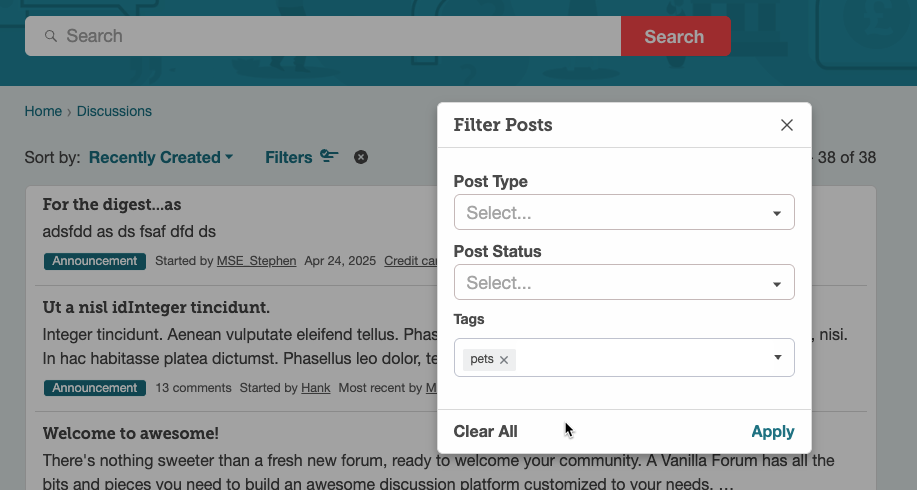
Task: Click Announcement badge on first post
Action: coord(95,261)
